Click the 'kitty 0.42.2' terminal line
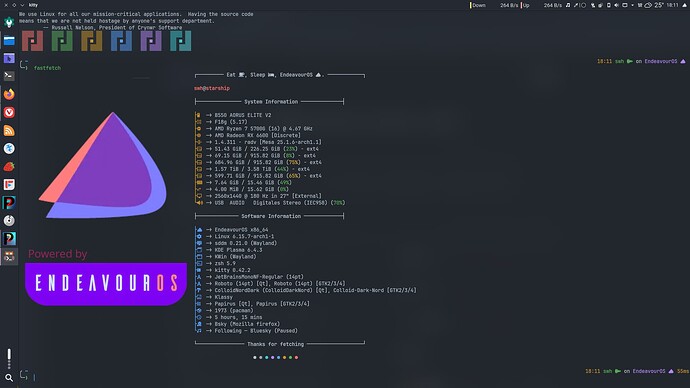Viewport: 690px width, 388px height. click(232, 271)
